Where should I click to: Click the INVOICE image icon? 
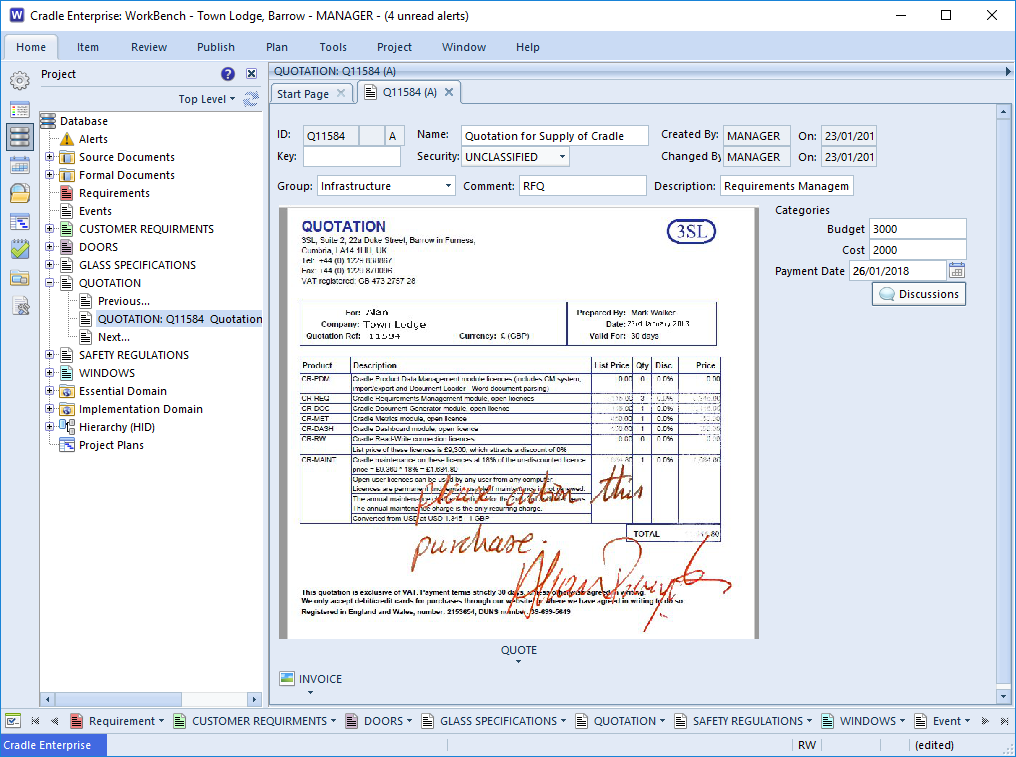(x=287, y=679)
